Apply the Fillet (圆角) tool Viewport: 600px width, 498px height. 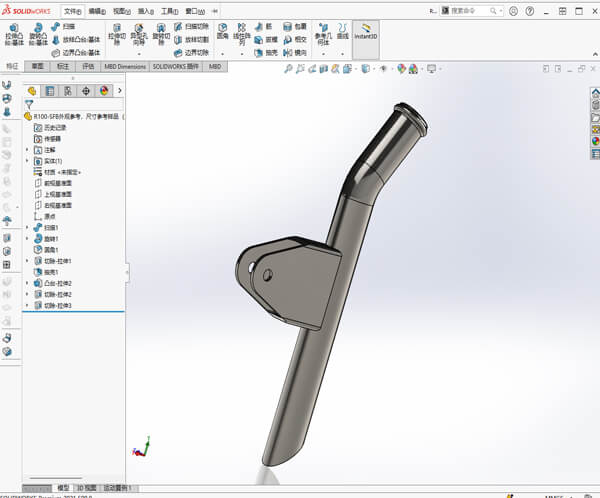coord(222,31)
